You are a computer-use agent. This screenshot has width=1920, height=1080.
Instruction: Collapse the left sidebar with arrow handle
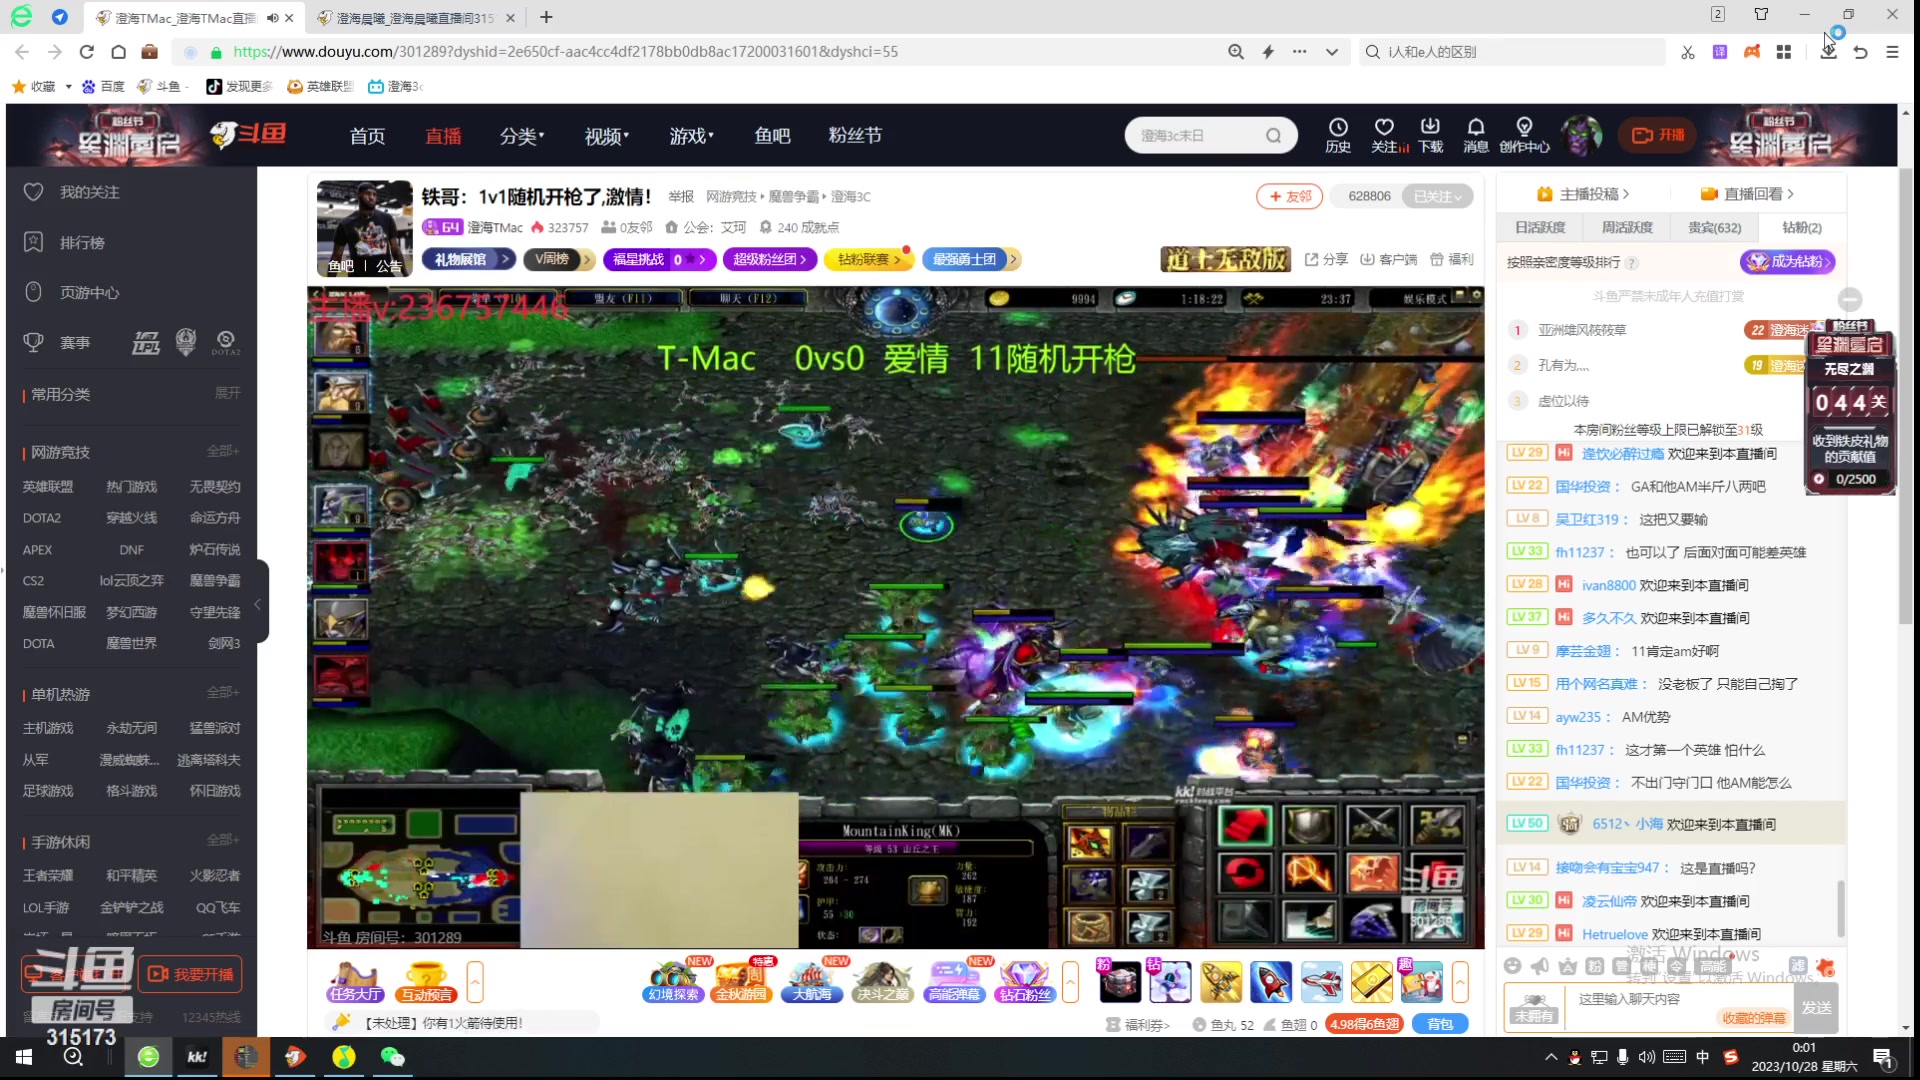pyautogui.click(x=258, y=603)
